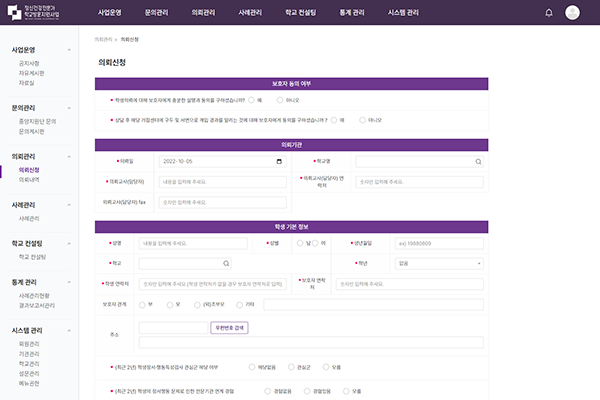Image resolution: width=600 pixels, height=400 pixels.
Task: Collapse the 시스템 관리 sidebar section
Action: pos(69,330)
